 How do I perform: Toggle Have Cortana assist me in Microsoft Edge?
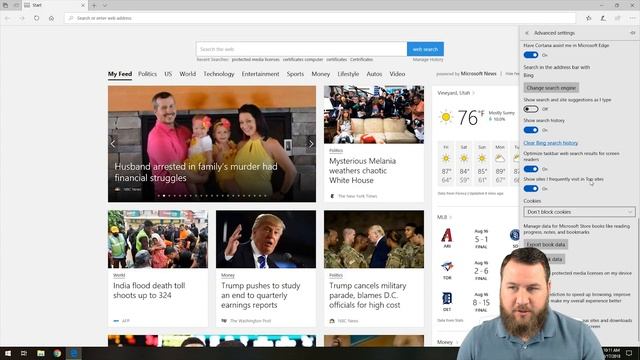pos(531,55)
